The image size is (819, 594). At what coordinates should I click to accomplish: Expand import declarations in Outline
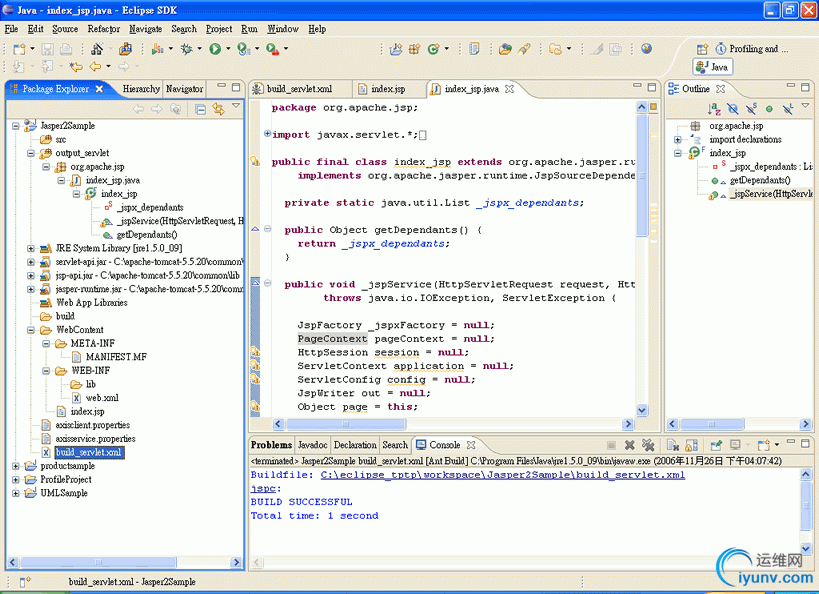click(677, 139)
